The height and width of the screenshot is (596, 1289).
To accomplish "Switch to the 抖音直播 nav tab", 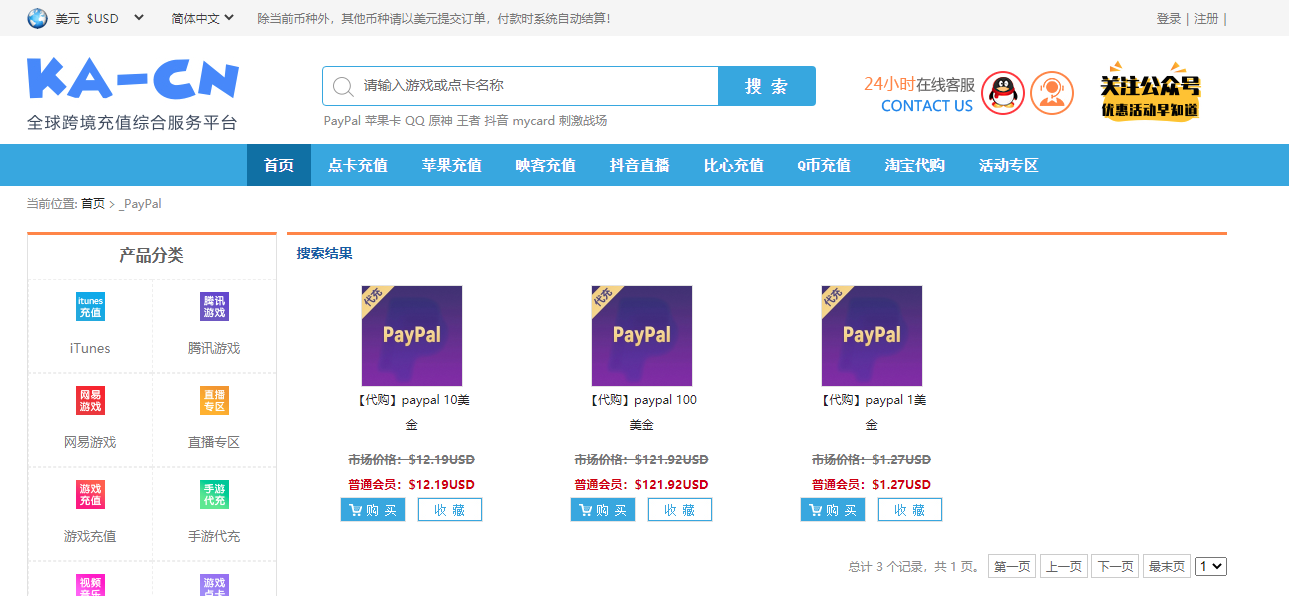I will coord(639,165).
